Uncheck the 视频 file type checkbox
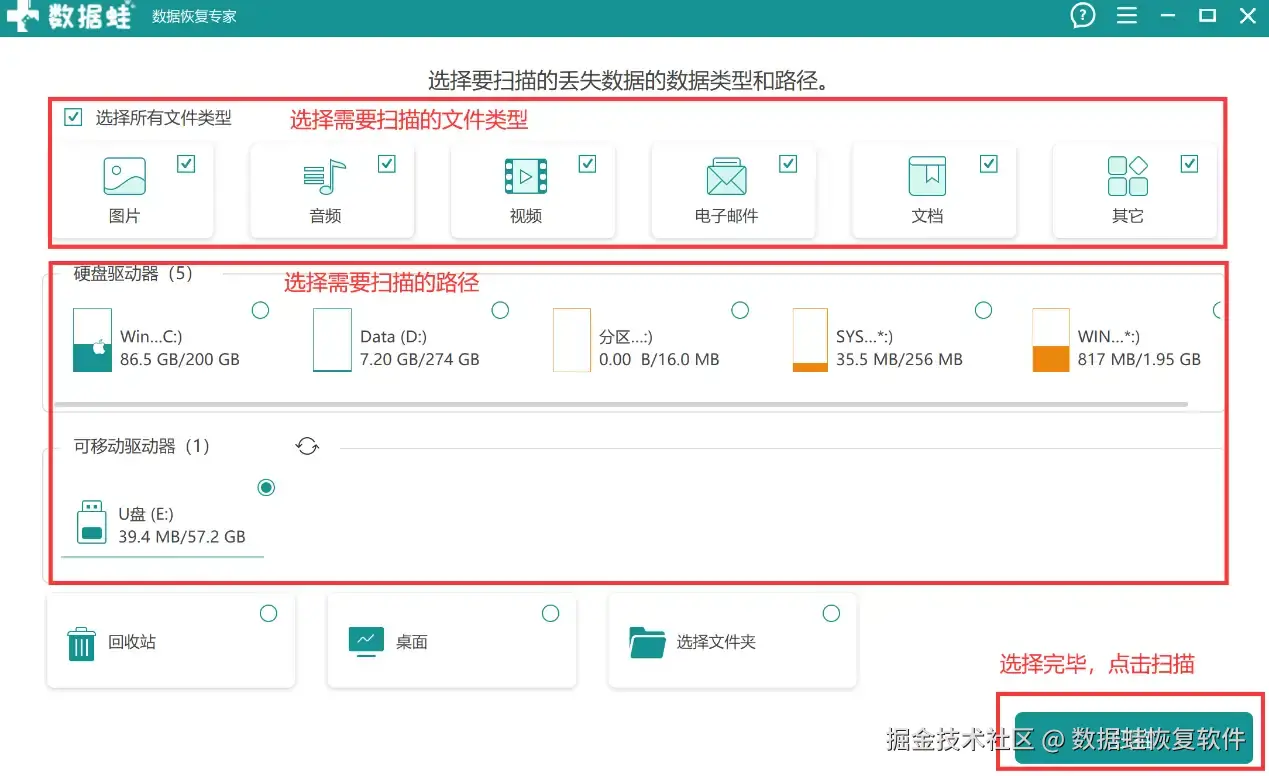This screenshot has width=1269, height=776. (587, 164)
